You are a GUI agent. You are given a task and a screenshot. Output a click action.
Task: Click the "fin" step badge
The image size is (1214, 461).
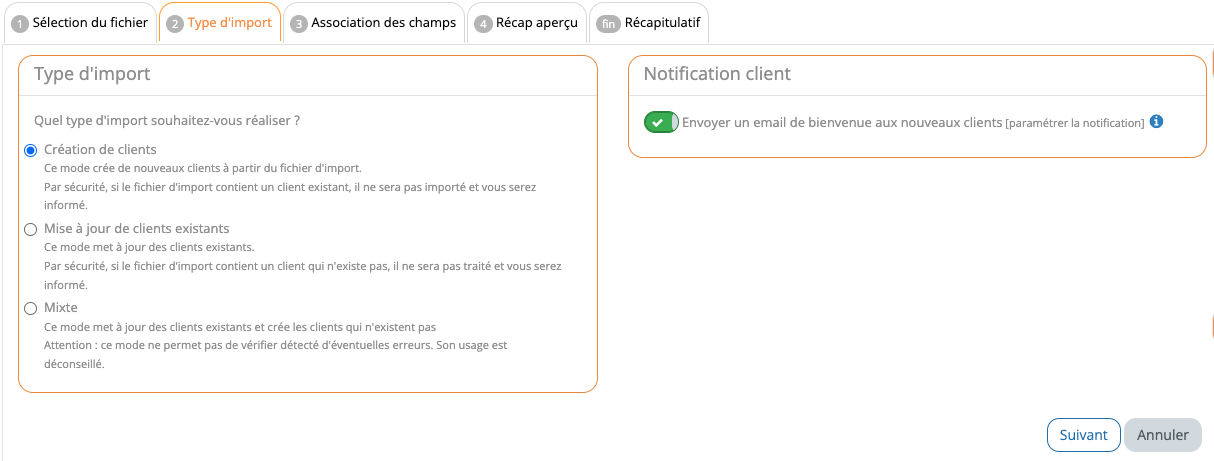tap(608, 23)
